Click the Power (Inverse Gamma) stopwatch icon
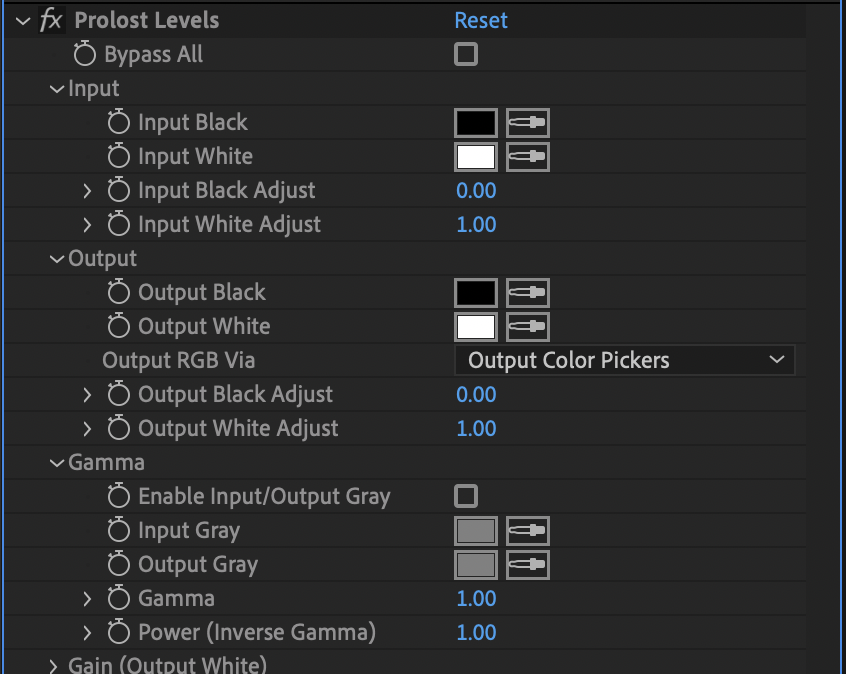The height and width of the screenshot is (674, 846). pos(119,632)
